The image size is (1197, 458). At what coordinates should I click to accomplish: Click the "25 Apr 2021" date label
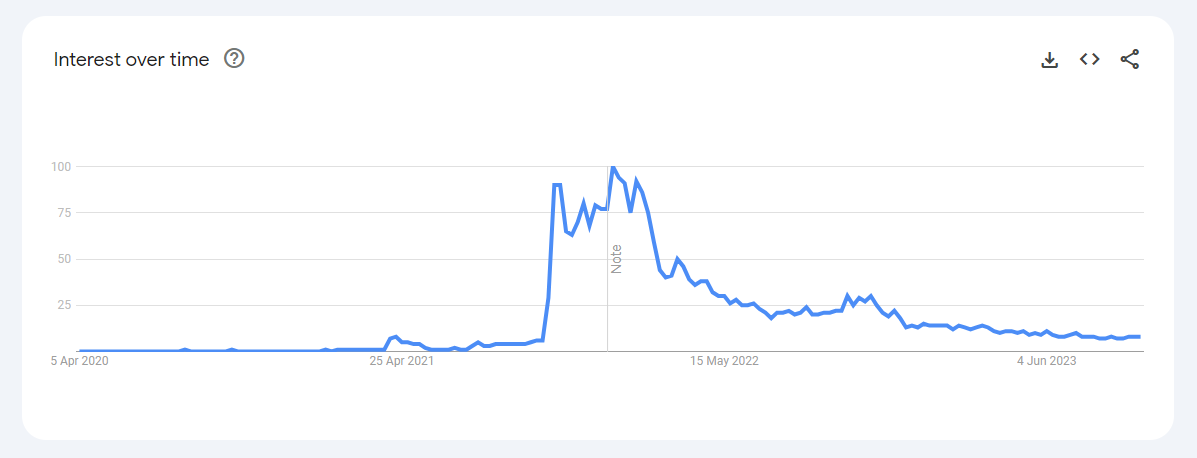(x=402, y=361)
